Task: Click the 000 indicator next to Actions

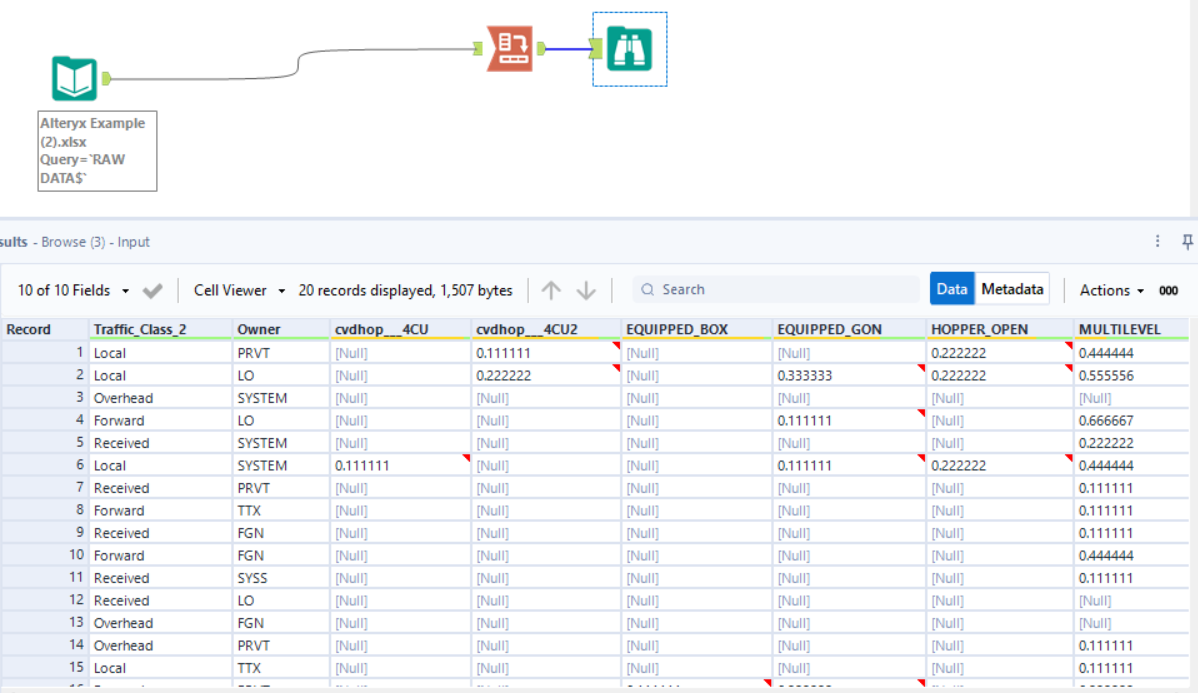Action: click(x=1167, y=290)
